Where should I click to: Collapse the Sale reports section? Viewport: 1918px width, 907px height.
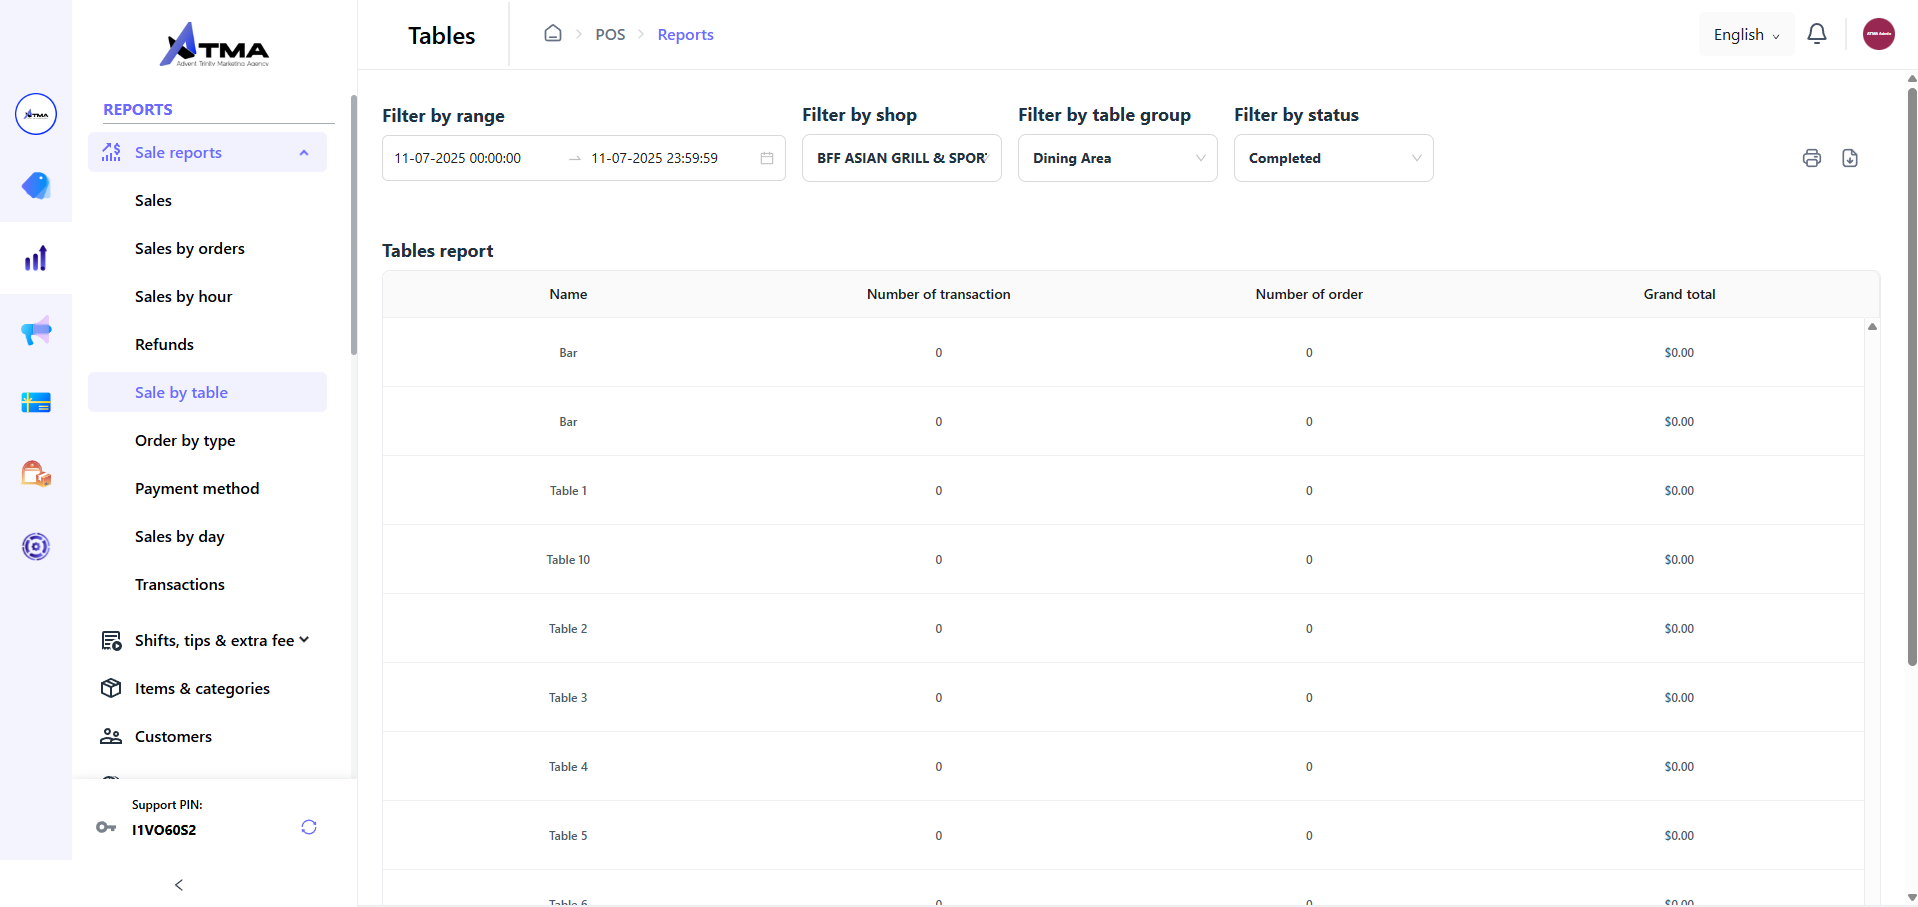[303, 152]
